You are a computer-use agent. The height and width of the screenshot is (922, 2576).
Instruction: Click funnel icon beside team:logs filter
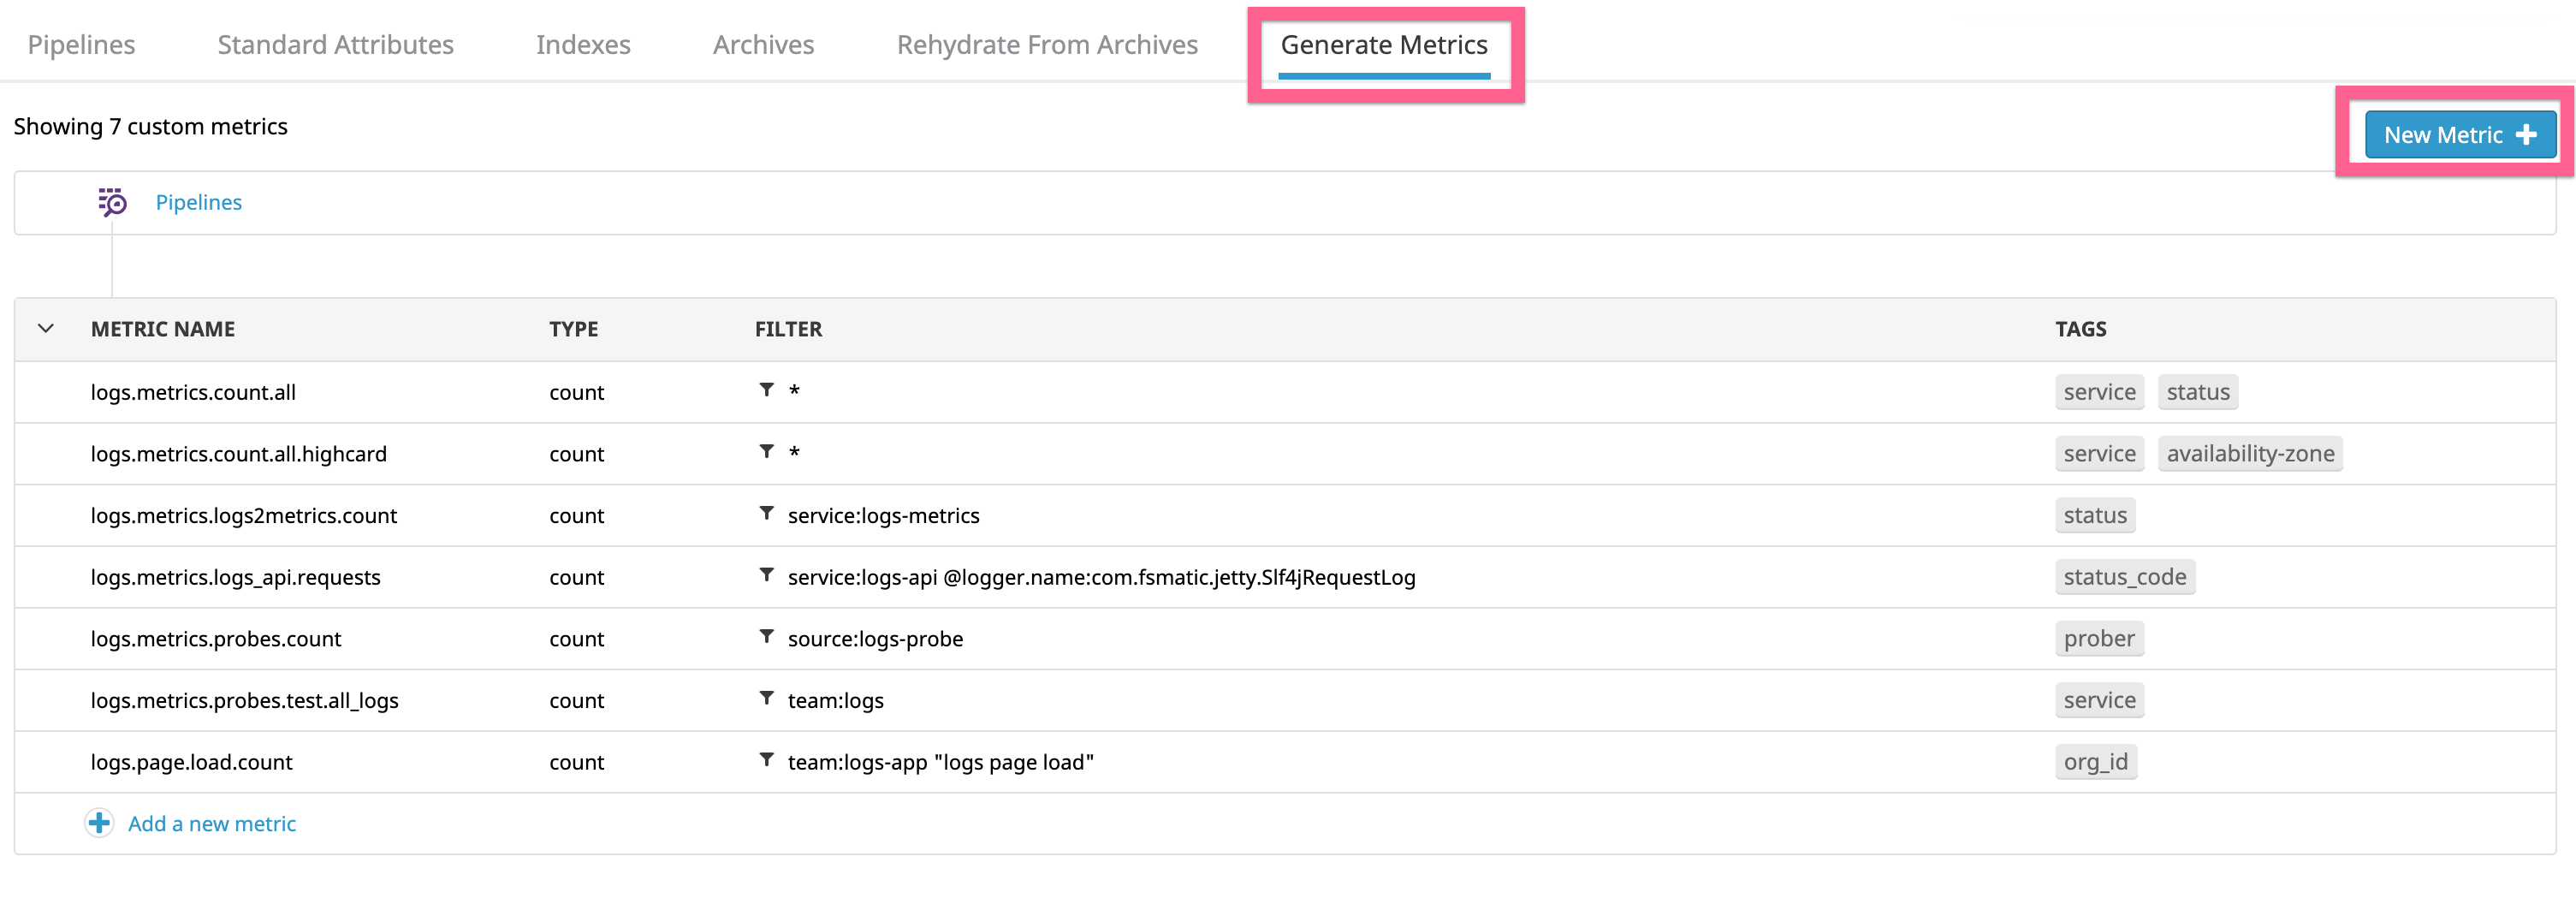tap(766, 698)
